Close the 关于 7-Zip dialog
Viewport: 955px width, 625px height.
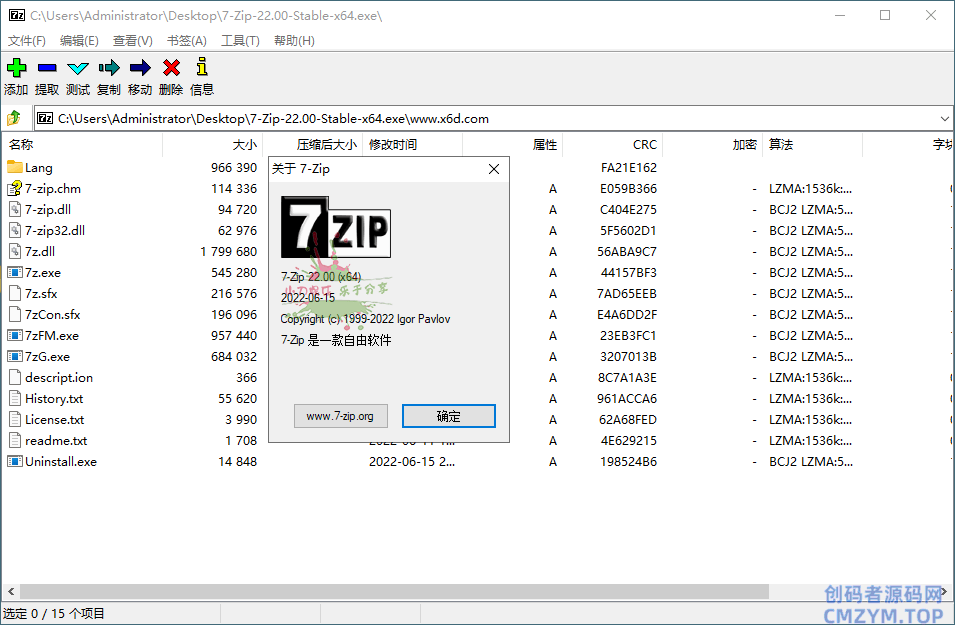[493, 169]
